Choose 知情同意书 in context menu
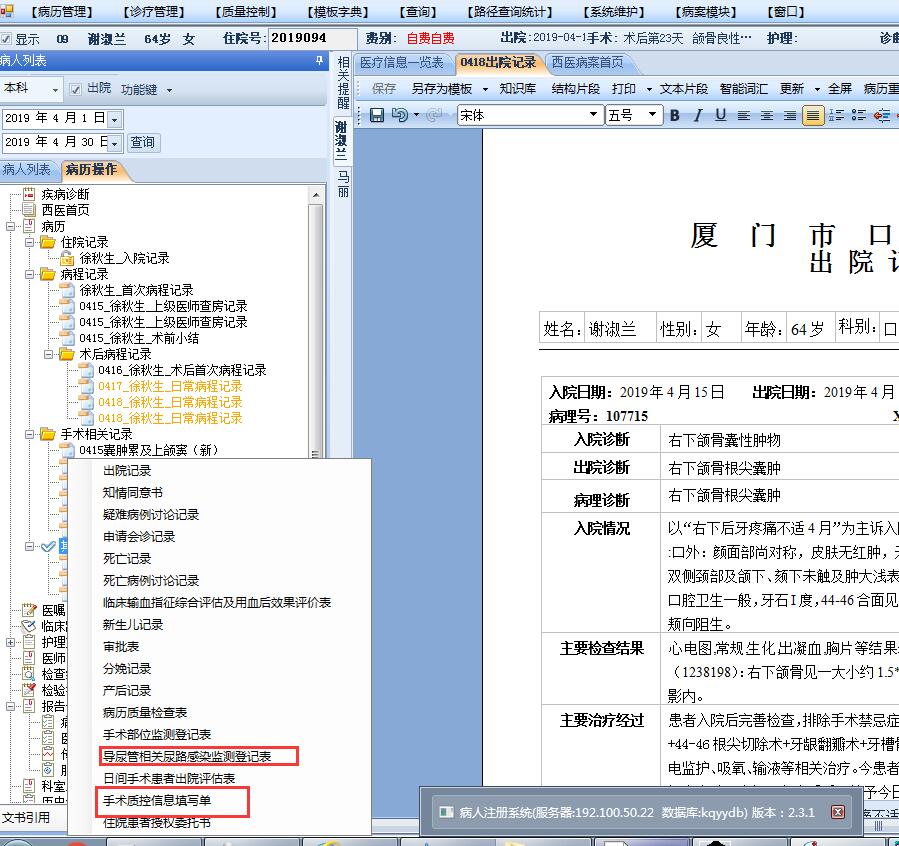Image resolution: width=899 pixels, height=846 pixels. 132,492
